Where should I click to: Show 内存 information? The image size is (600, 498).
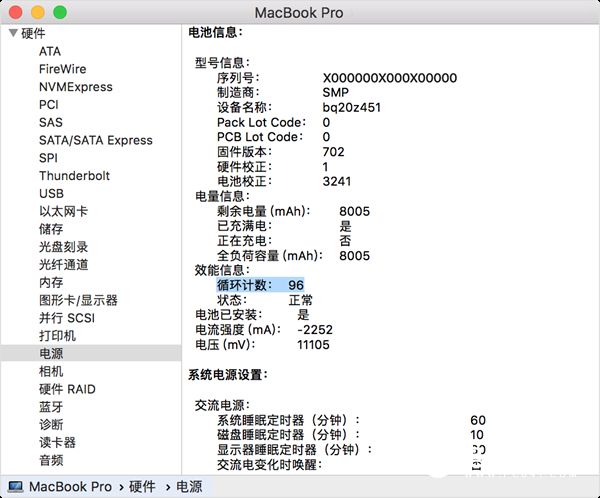(x=51, y=282)
